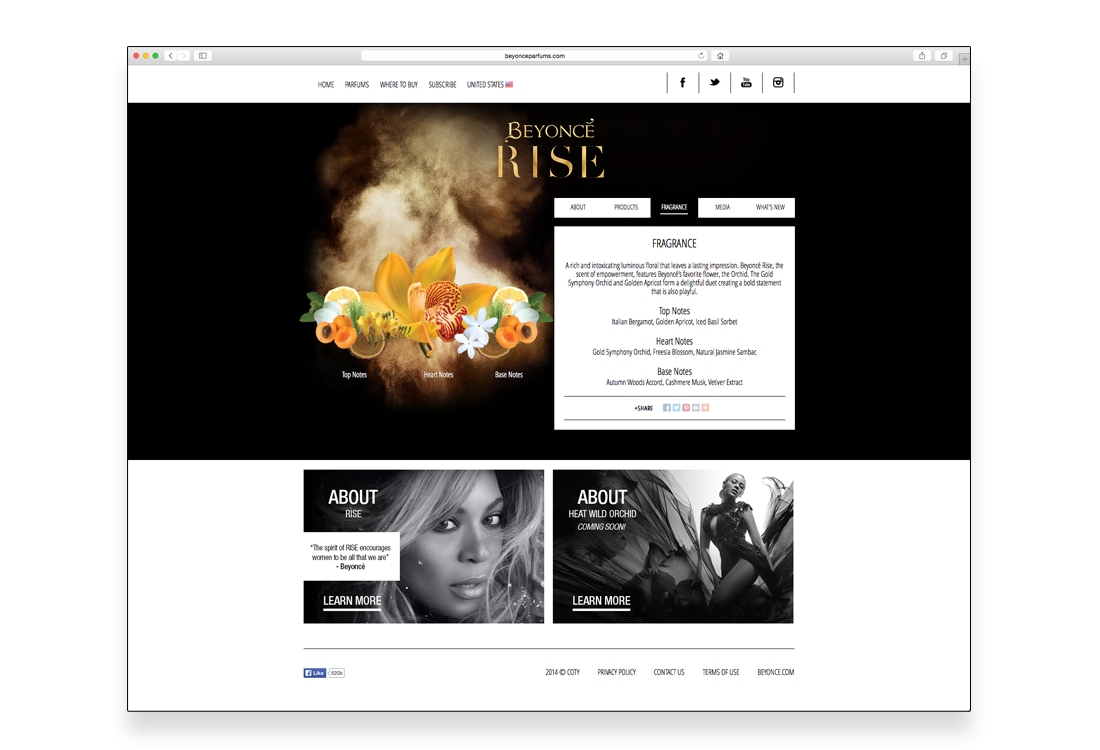Image resolution: width=1100 pixels, height=750 pixels.
Task: Open the PRIVACY POLICY footer link
Action: tap(617, 672)
